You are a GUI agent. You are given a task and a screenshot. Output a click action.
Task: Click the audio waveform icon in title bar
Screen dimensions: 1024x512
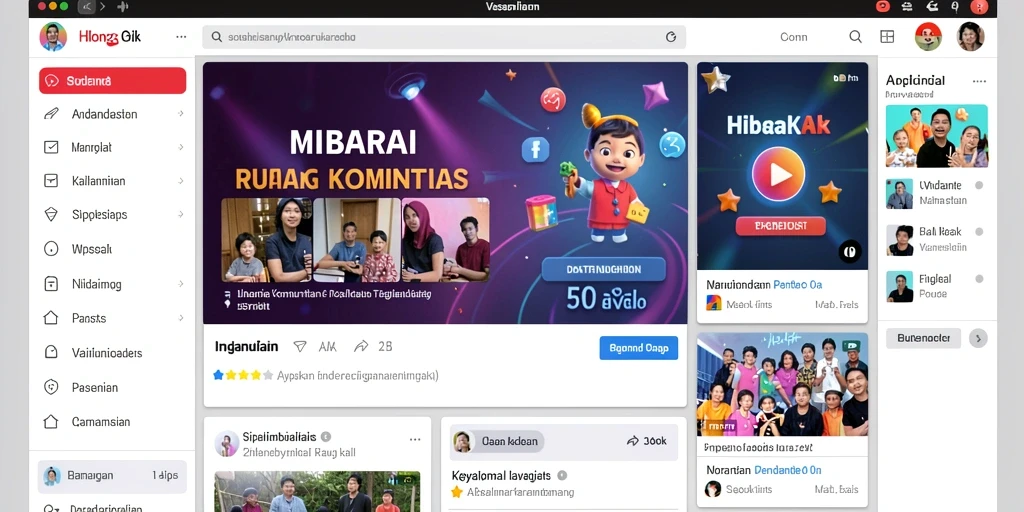[x=122, y=7]
